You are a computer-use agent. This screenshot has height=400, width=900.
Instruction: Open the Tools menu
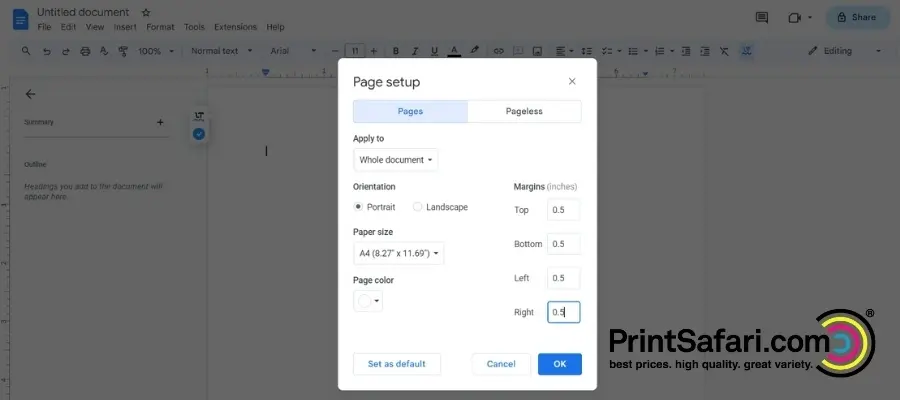(195, 27)
